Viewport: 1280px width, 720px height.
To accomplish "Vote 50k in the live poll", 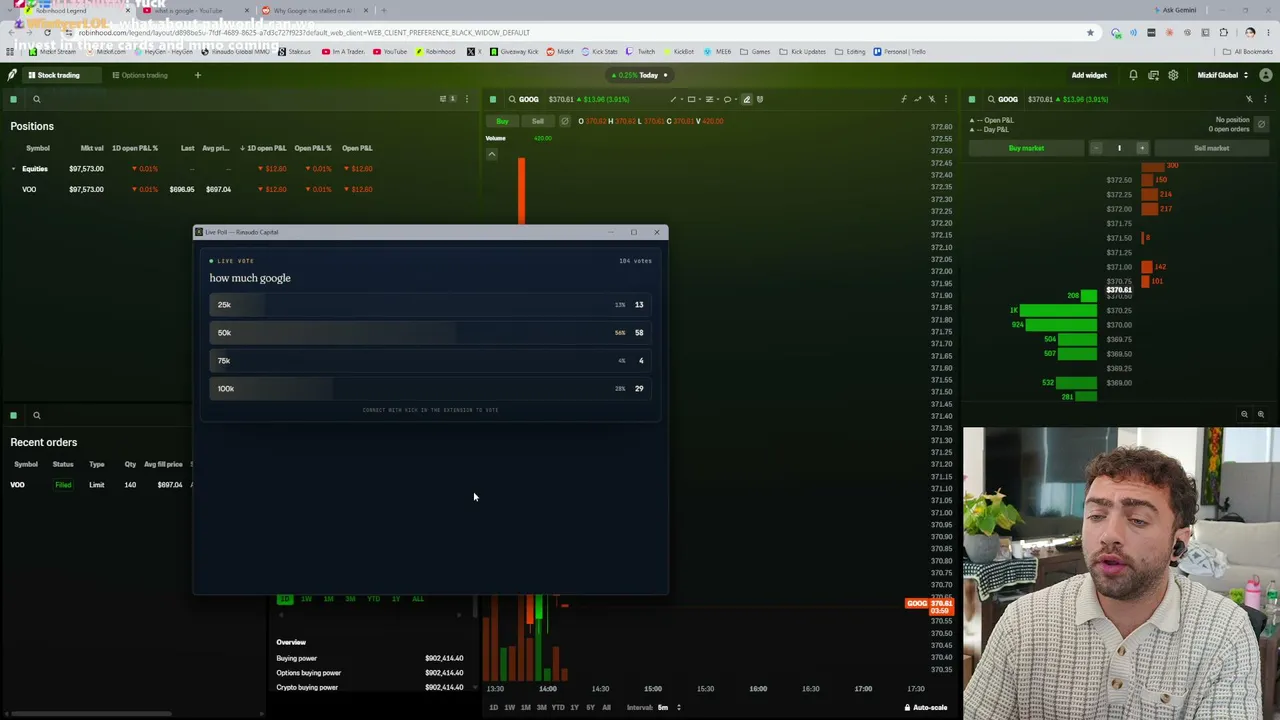I will tap(430, 333).
